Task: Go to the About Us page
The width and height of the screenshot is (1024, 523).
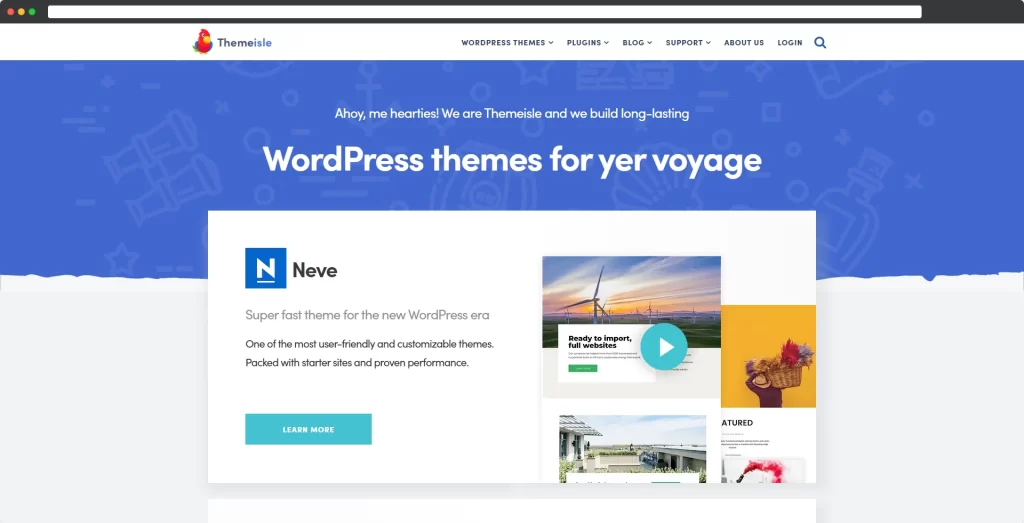Action: [x=744, y=42]
